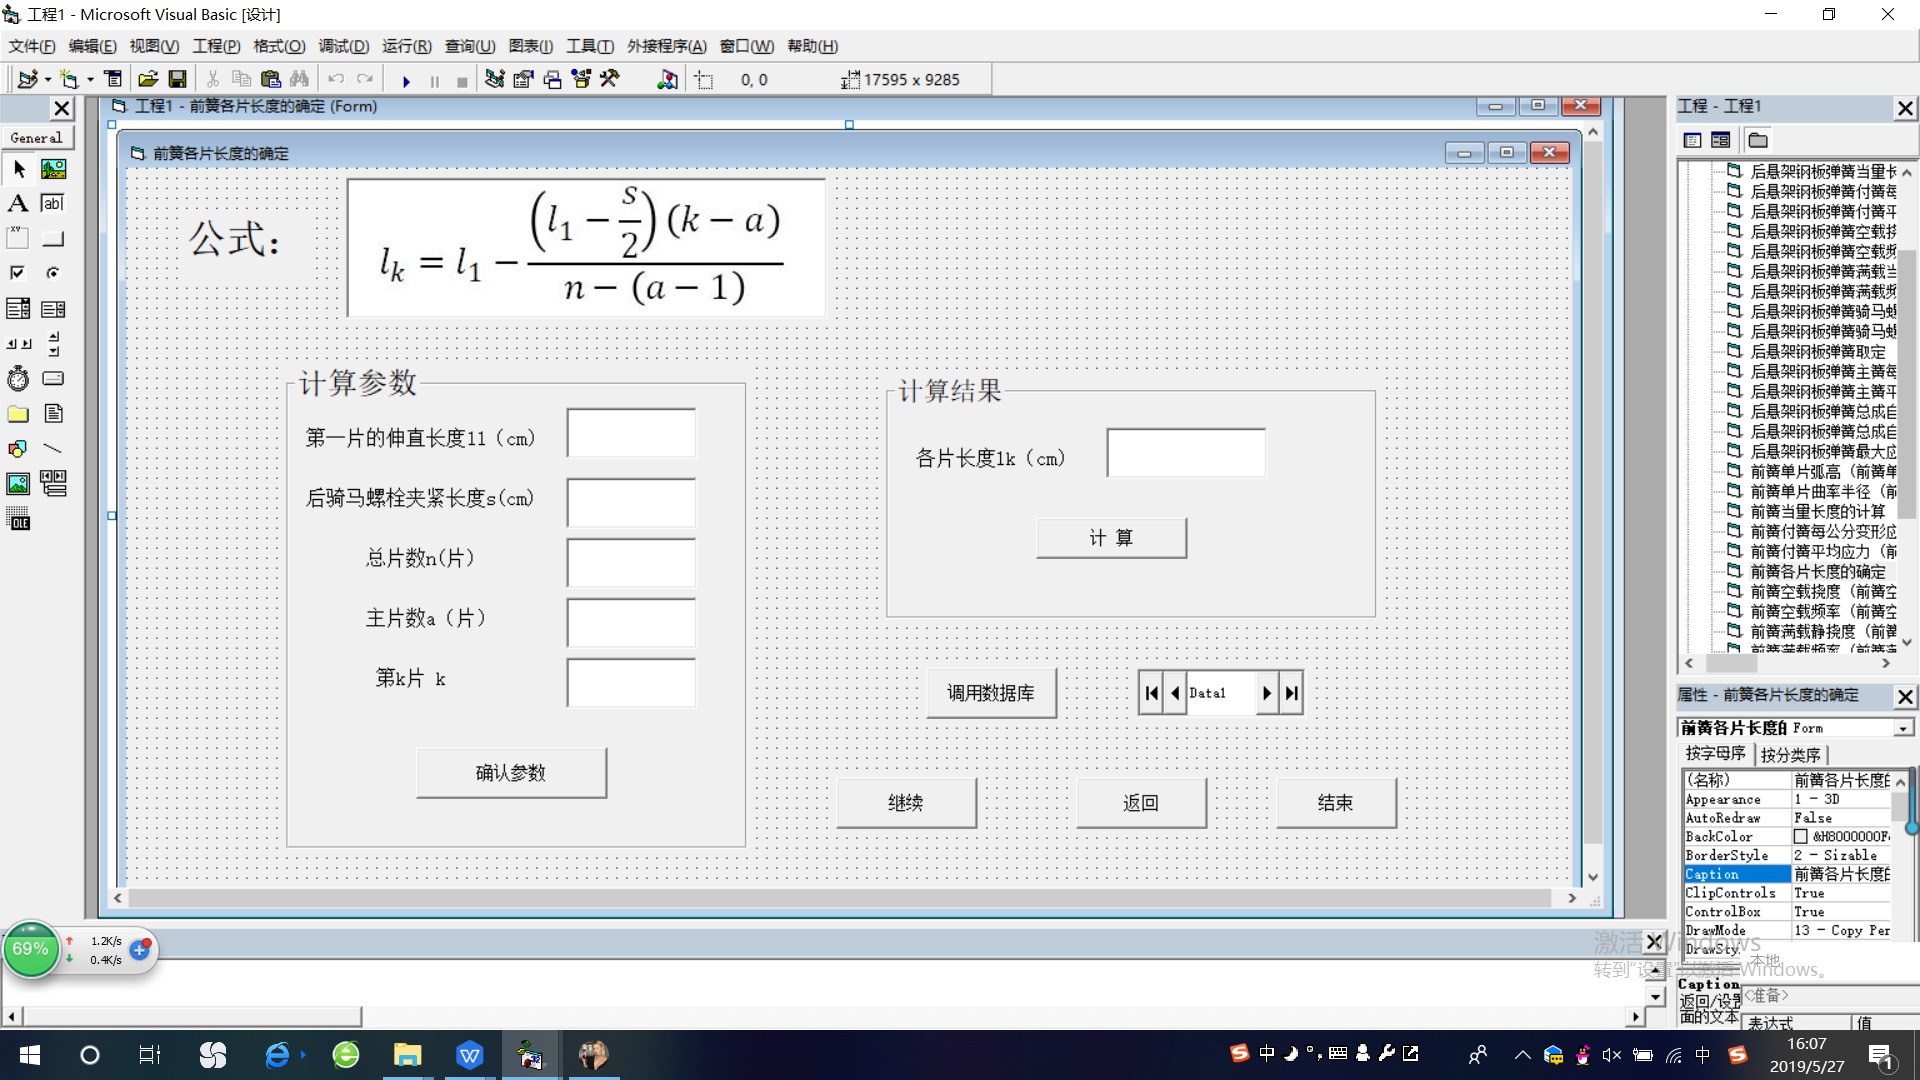The image size is (1920, 1080).
Task: Open the 工程(P) menu
Action: coord(216,46)
